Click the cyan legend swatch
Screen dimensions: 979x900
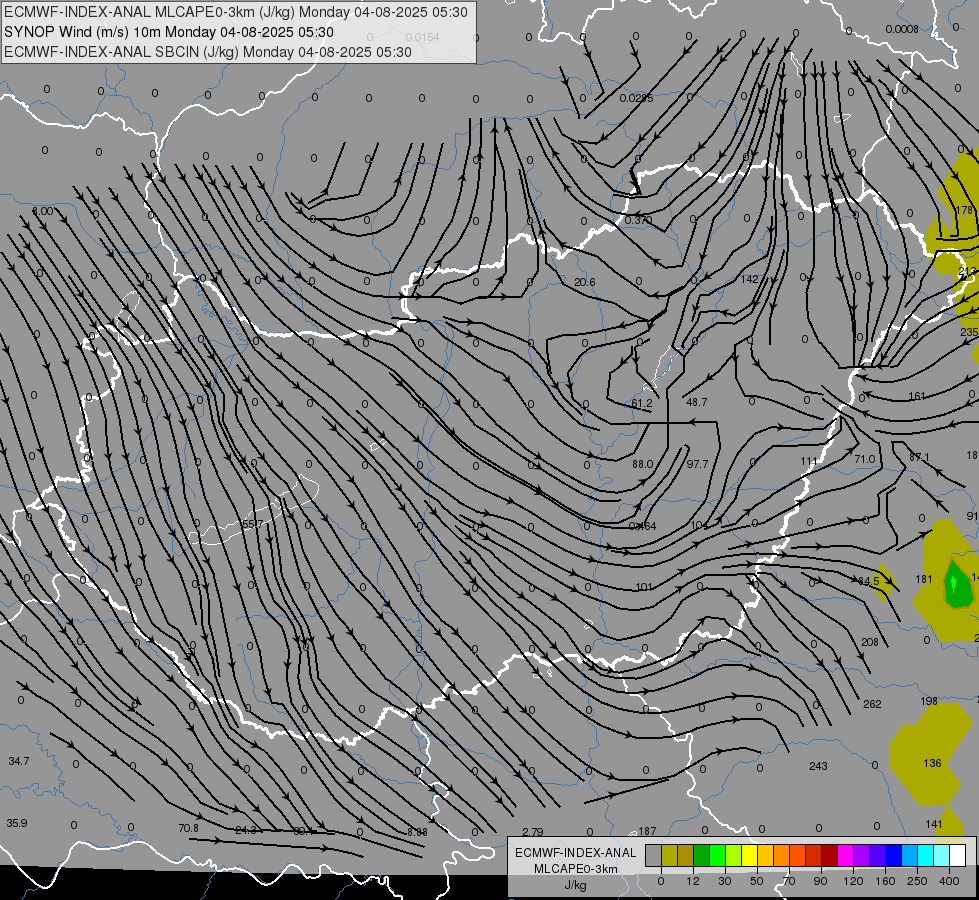tap(925, 855)
